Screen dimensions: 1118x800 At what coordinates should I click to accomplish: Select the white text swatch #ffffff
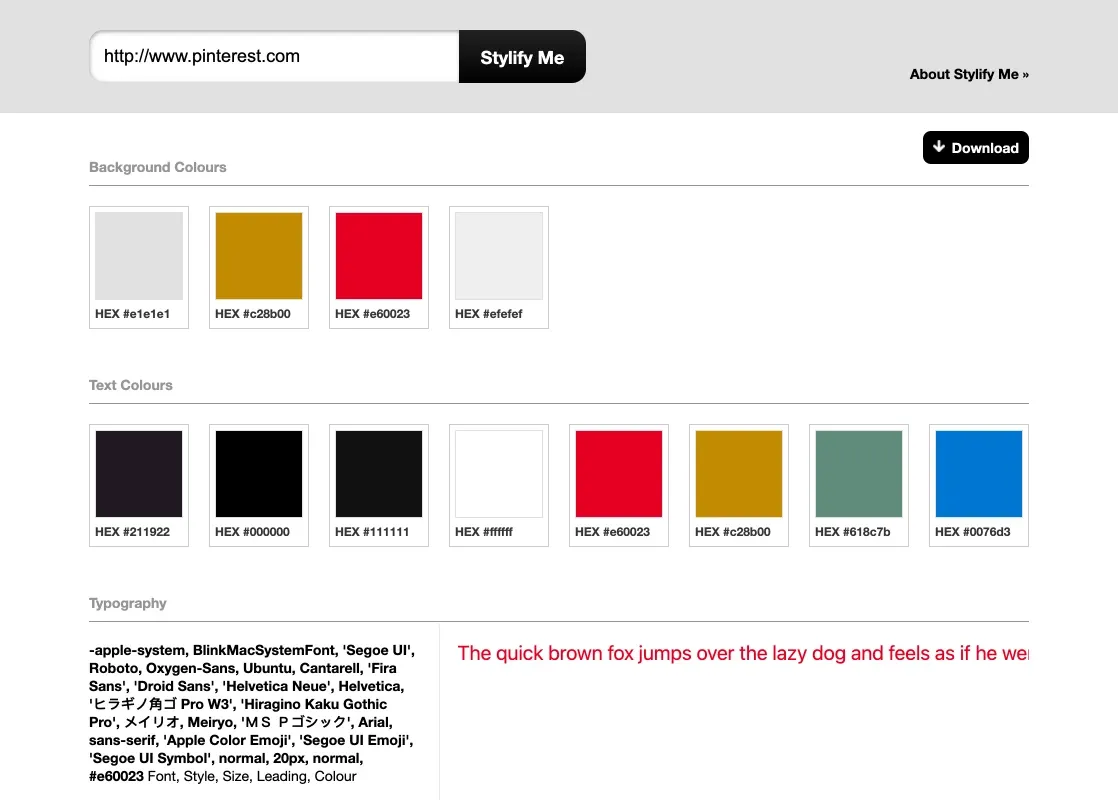(499, 474)
